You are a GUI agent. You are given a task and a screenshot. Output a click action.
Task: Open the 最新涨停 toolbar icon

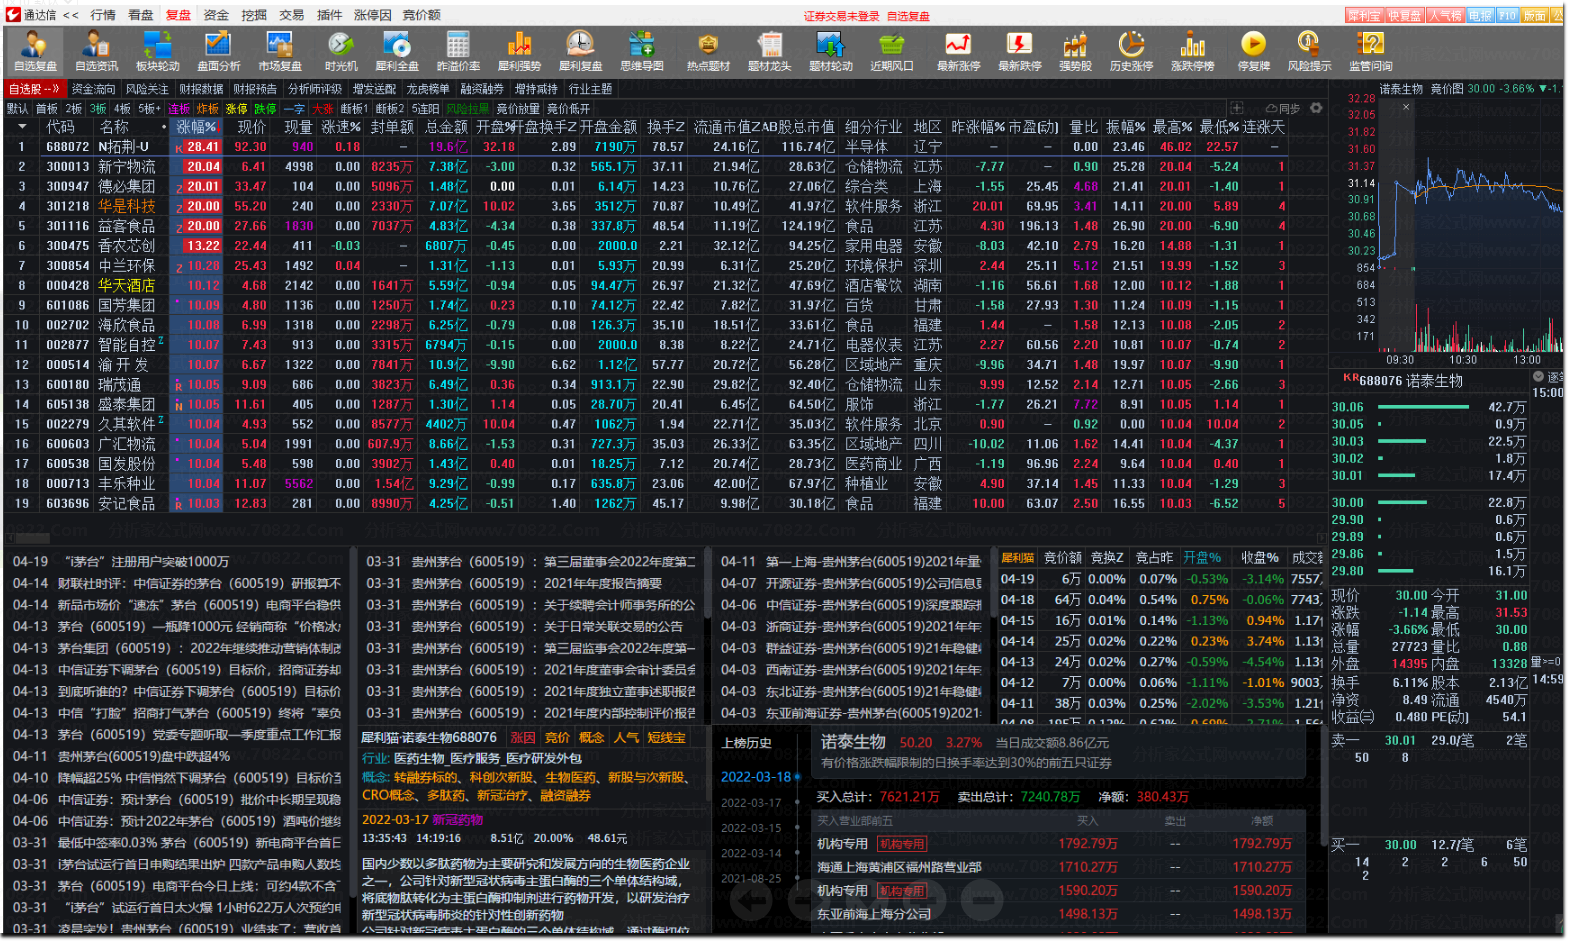pyautogui.click(x=958, y=51)
